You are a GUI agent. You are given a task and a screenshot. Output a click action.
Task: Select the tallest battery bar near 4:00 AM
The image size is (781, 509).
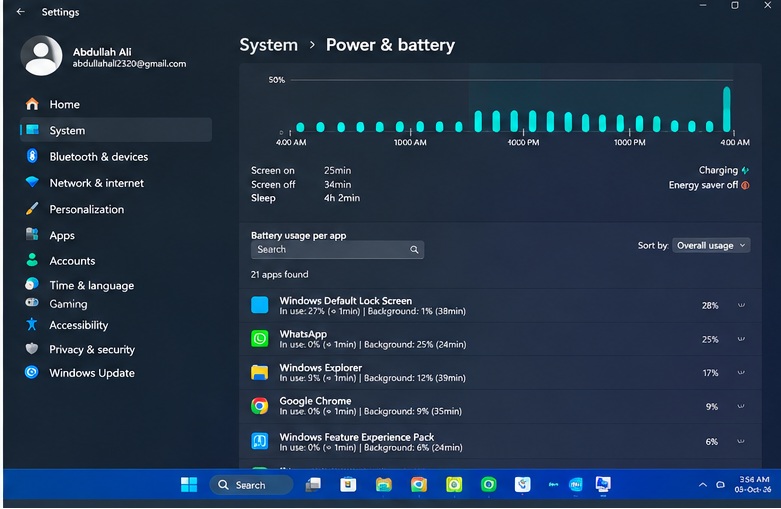[727, 110]
